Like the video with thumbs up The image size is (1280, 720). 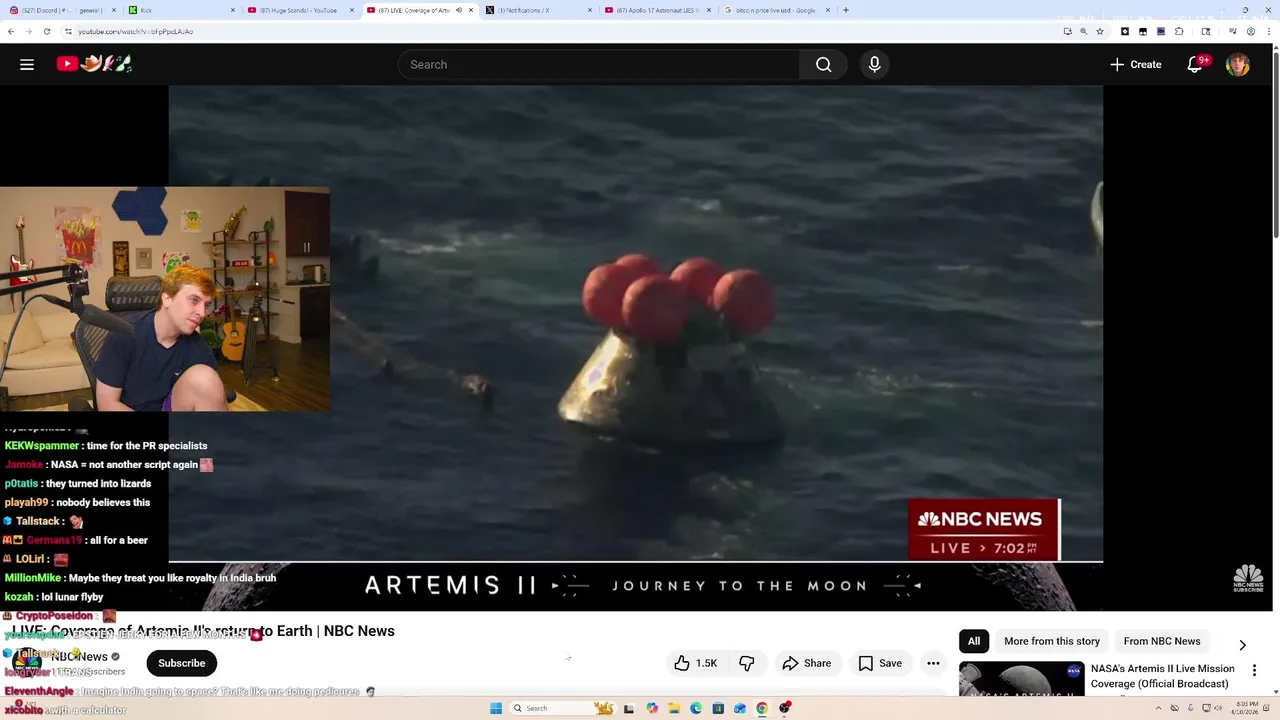click(x=695, y=663)
